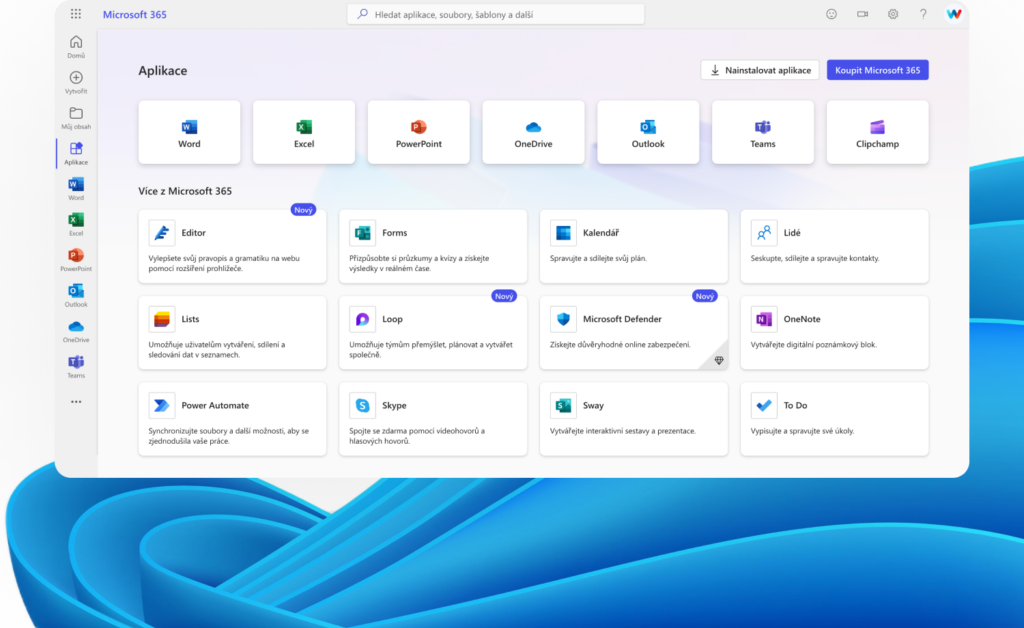Image resolution: width=1024 pixels, height=628 pixels.
Task: Click the Nový badge on Loop card
Action: (504, 296)
